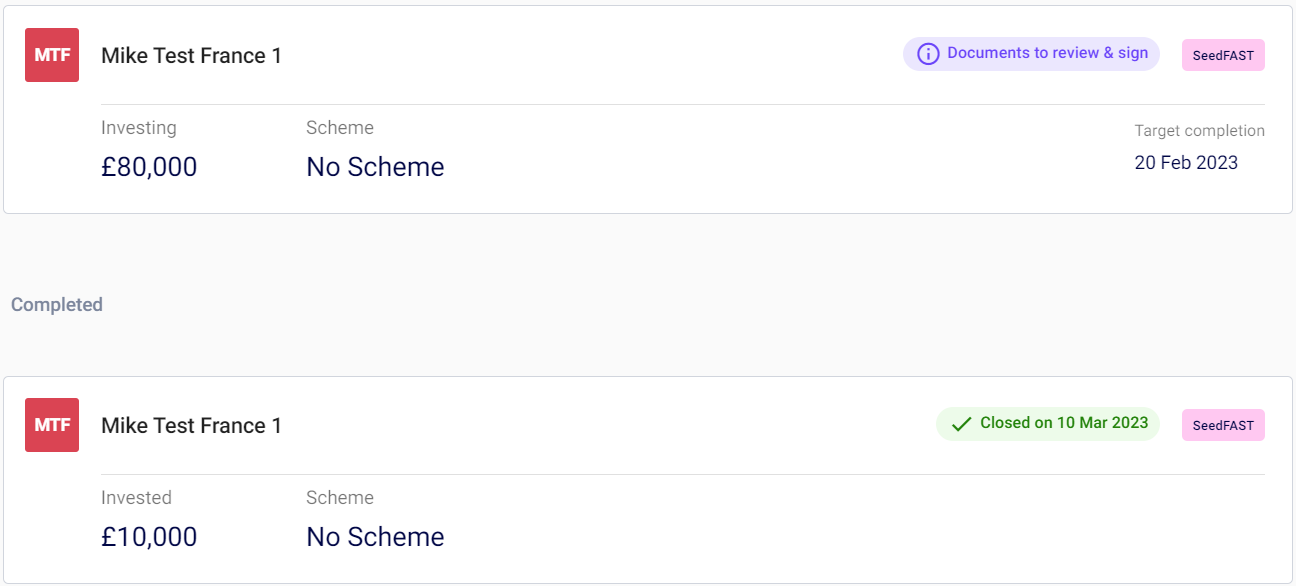This screenshot has height=586, width=1296.
Task: Click the 'Investing' label
Action: [x=139, y=128]
